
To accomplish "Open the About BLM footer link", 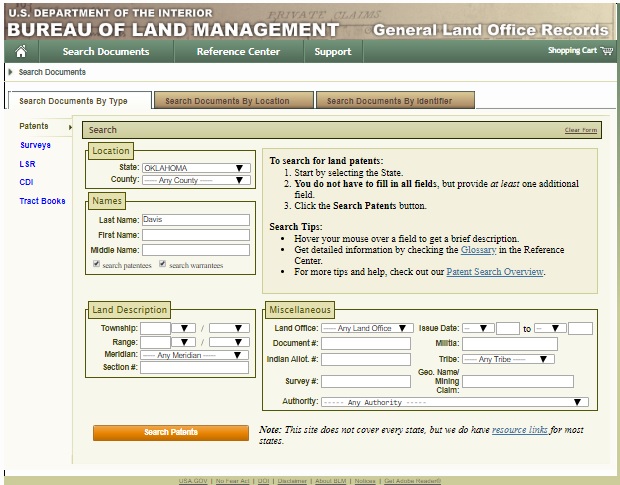I will pyautogui.click(x=331, y=481).
